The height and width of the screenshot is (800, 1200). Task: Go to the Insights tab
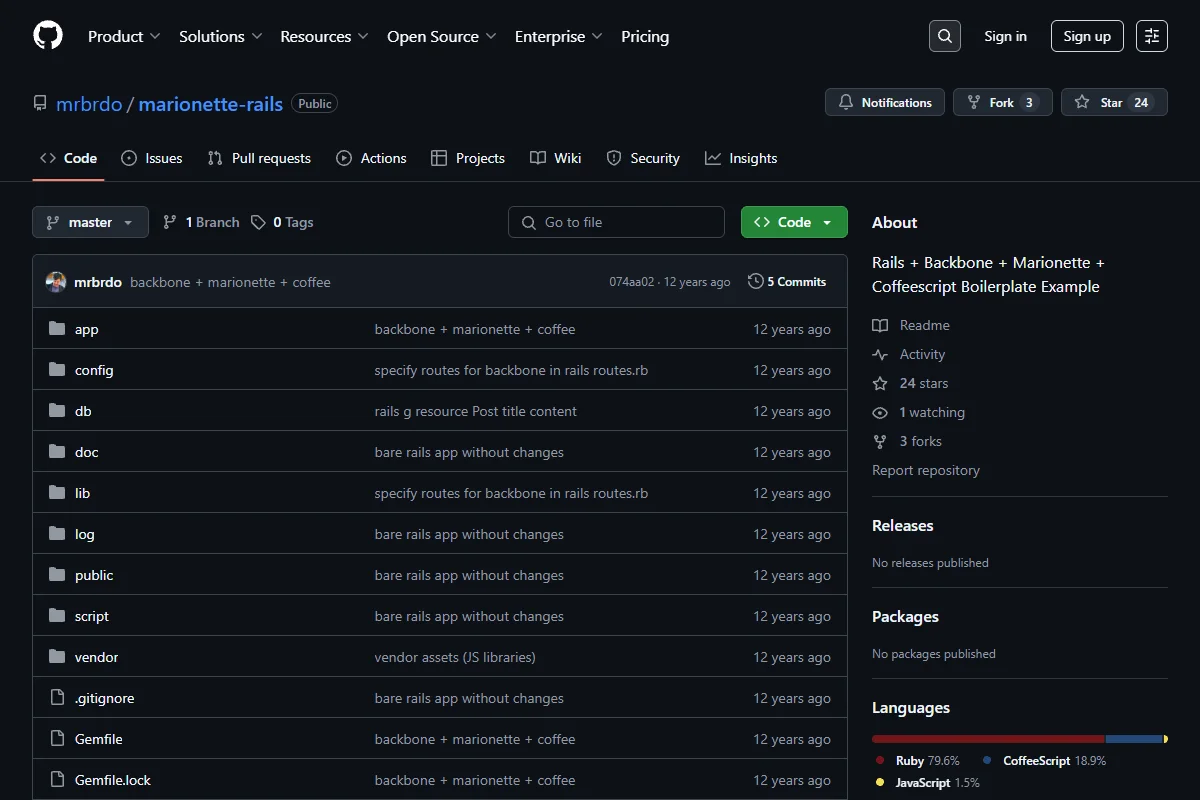741,158
